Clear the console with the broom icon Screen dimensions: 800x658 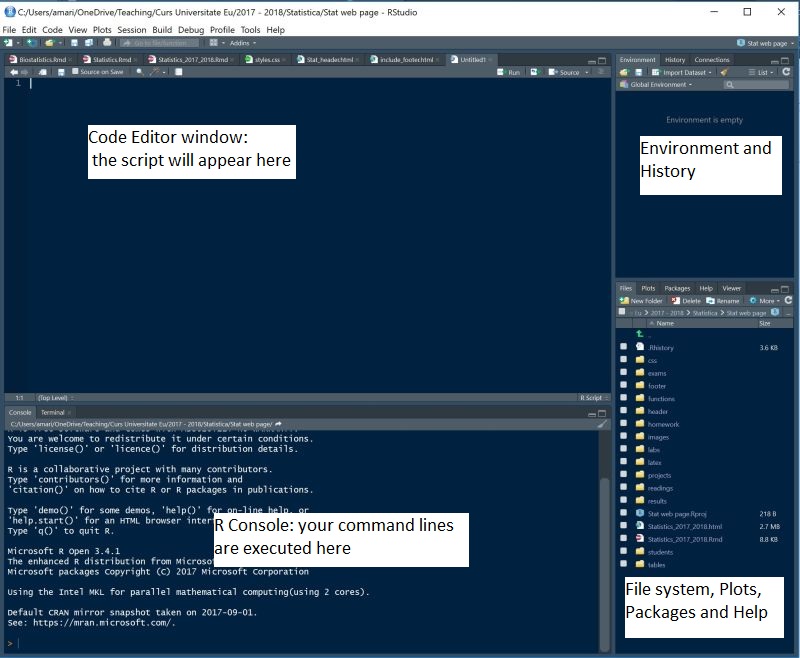[602, 424]
